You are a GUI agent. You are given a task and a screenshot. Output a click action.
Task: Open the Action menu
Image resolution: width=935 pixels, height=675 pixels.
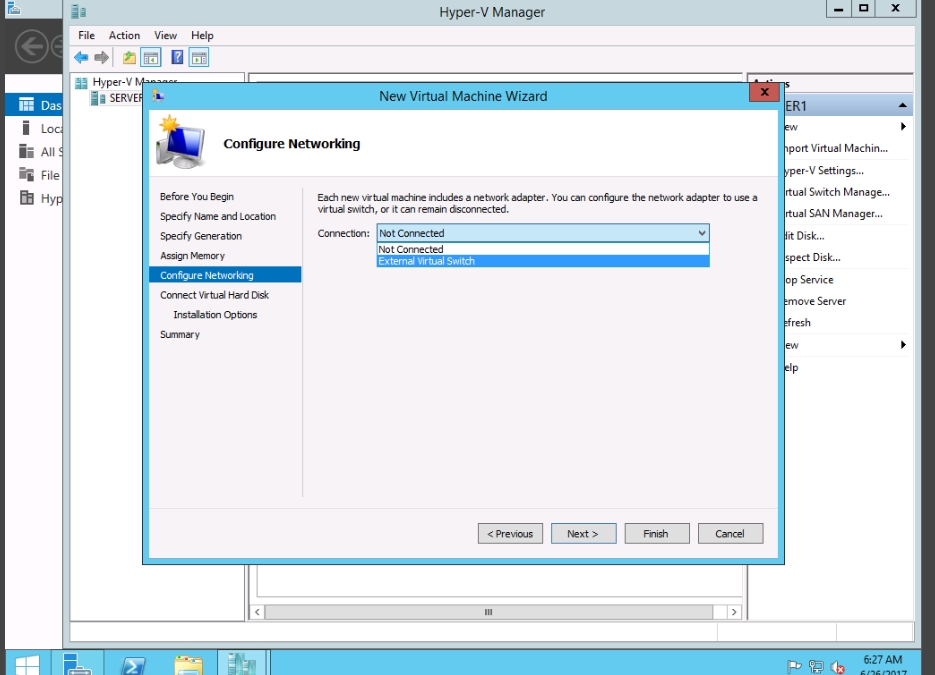pos(124,35)
